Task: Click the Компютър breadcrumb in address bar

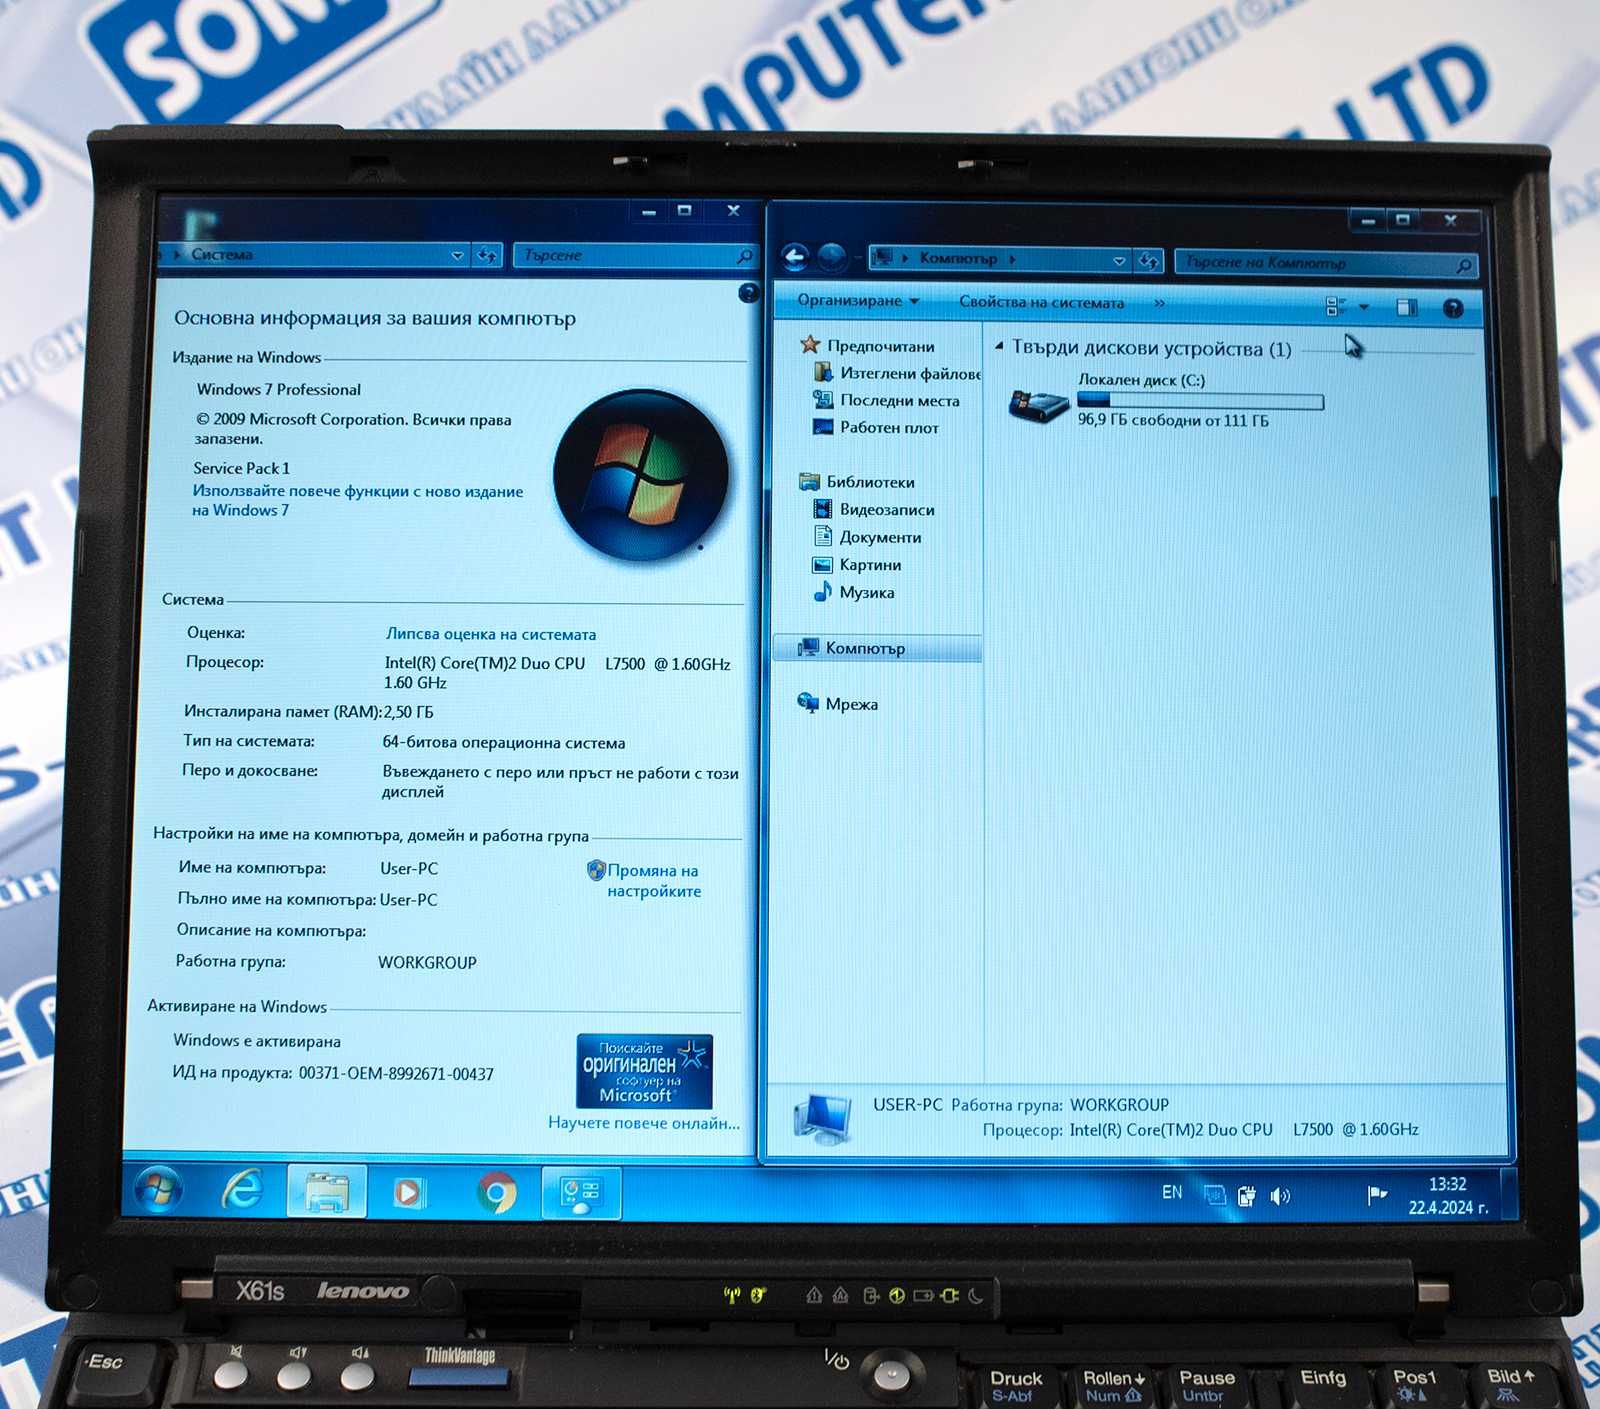Action: pyautogui.click(x=958, y=258)
